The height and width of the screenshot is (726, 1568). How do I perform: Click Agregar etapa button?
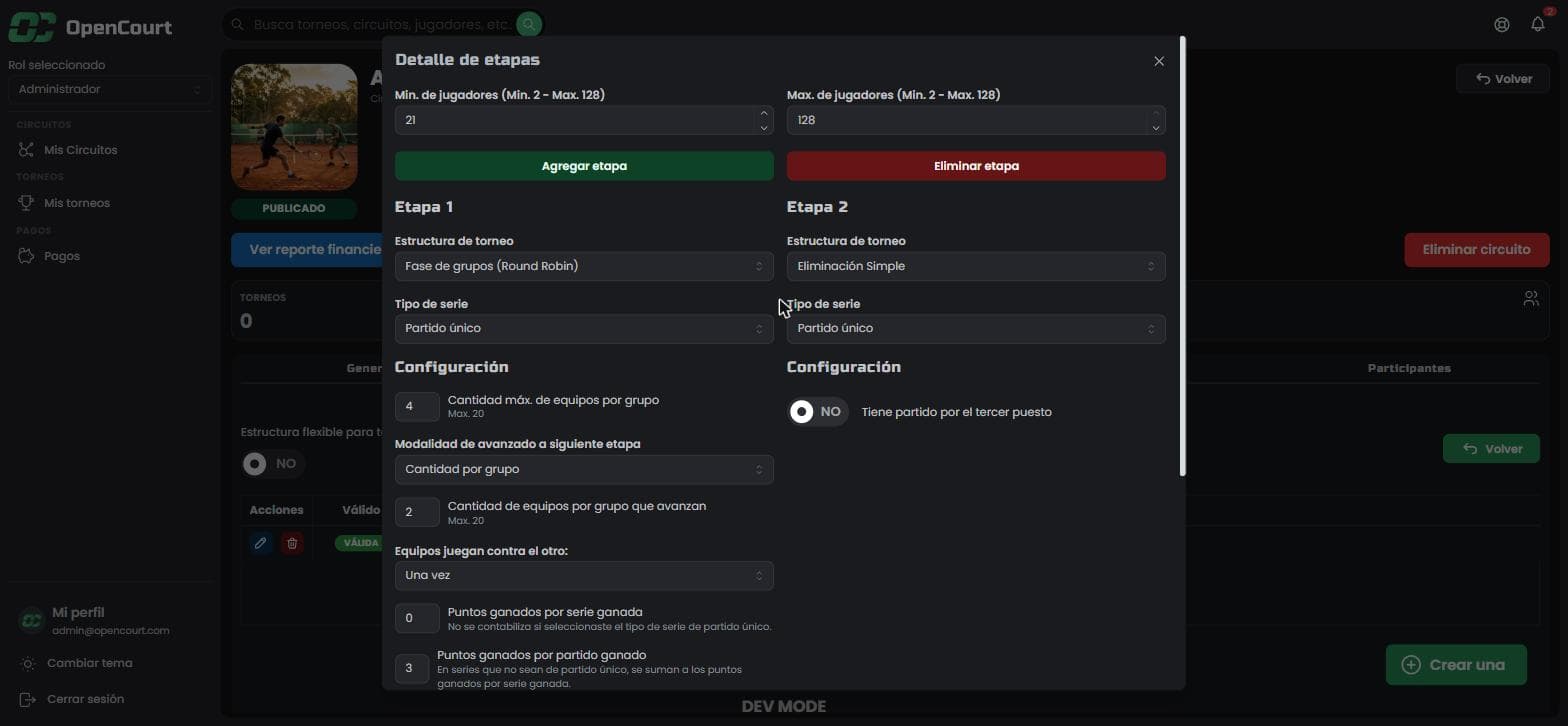tap(584, 166)
